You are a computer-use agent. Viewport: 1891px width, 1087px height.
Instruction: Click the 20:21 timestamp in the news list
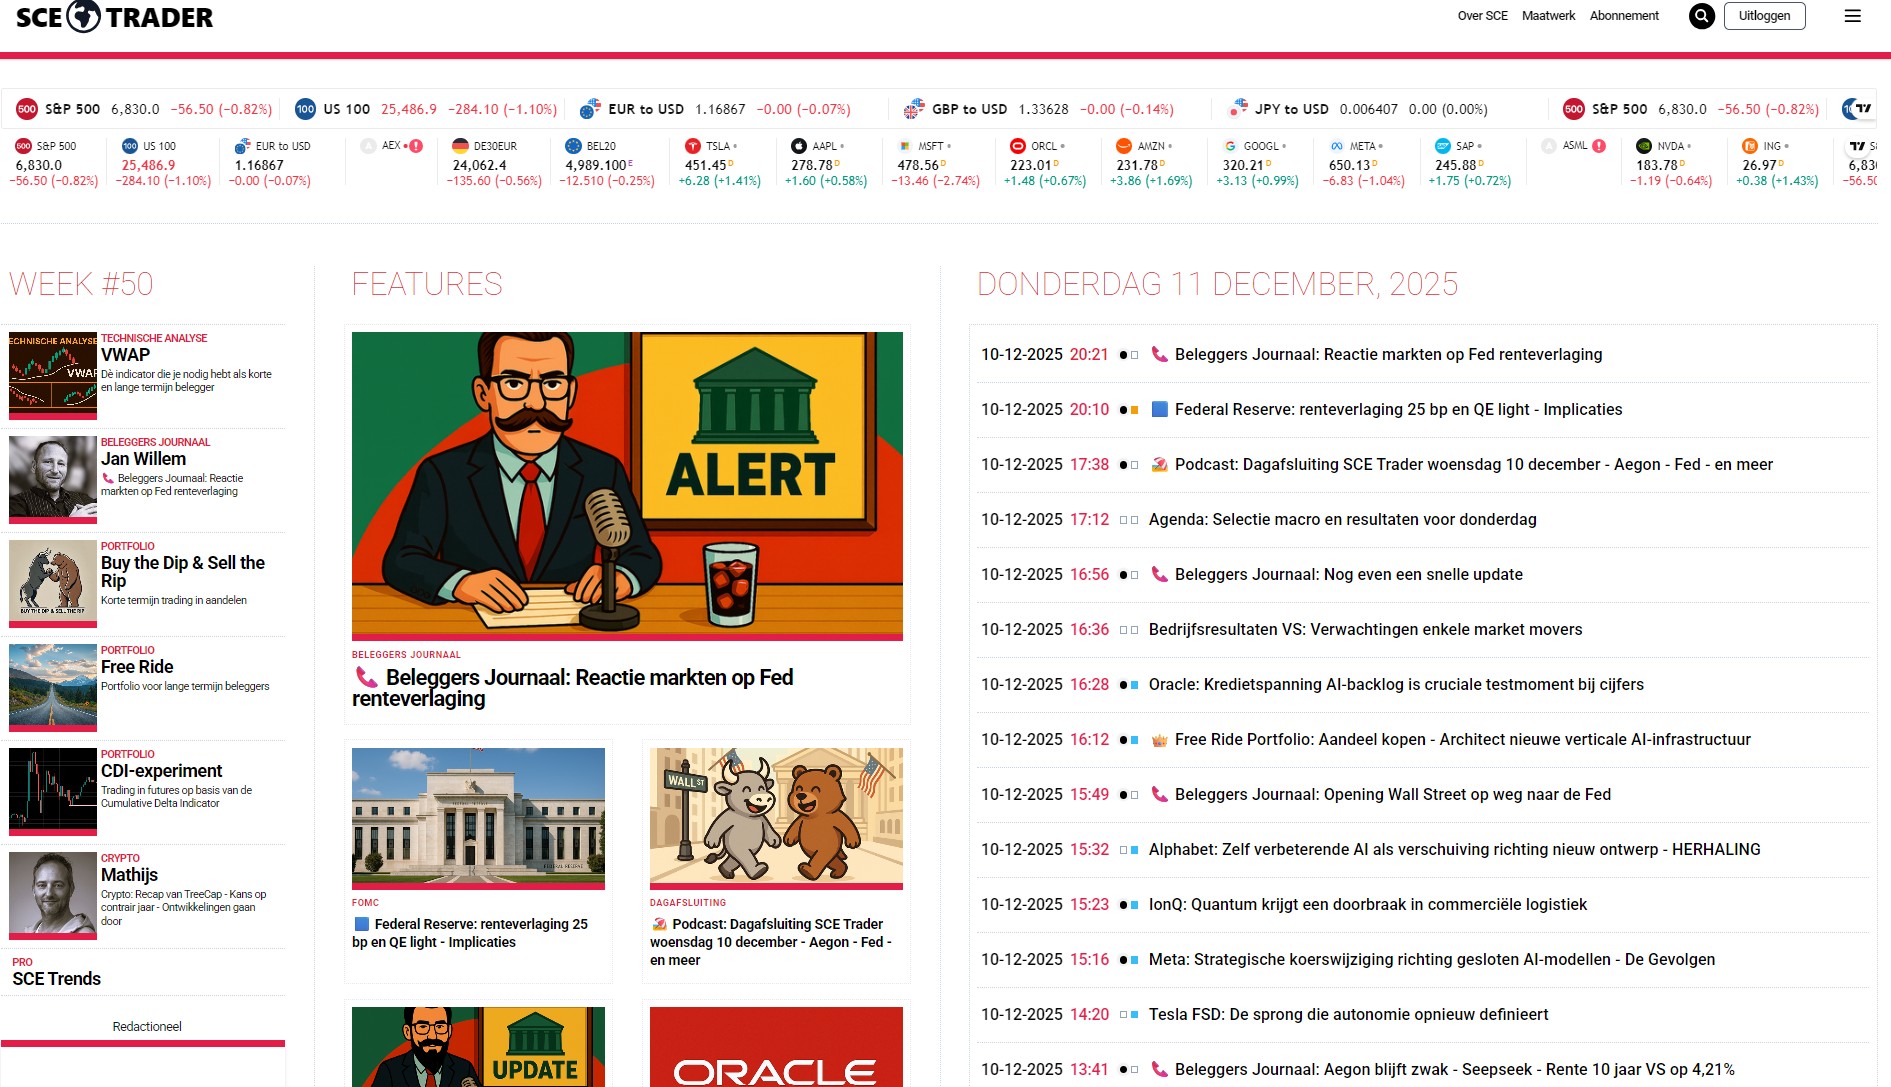[1089, 354]
